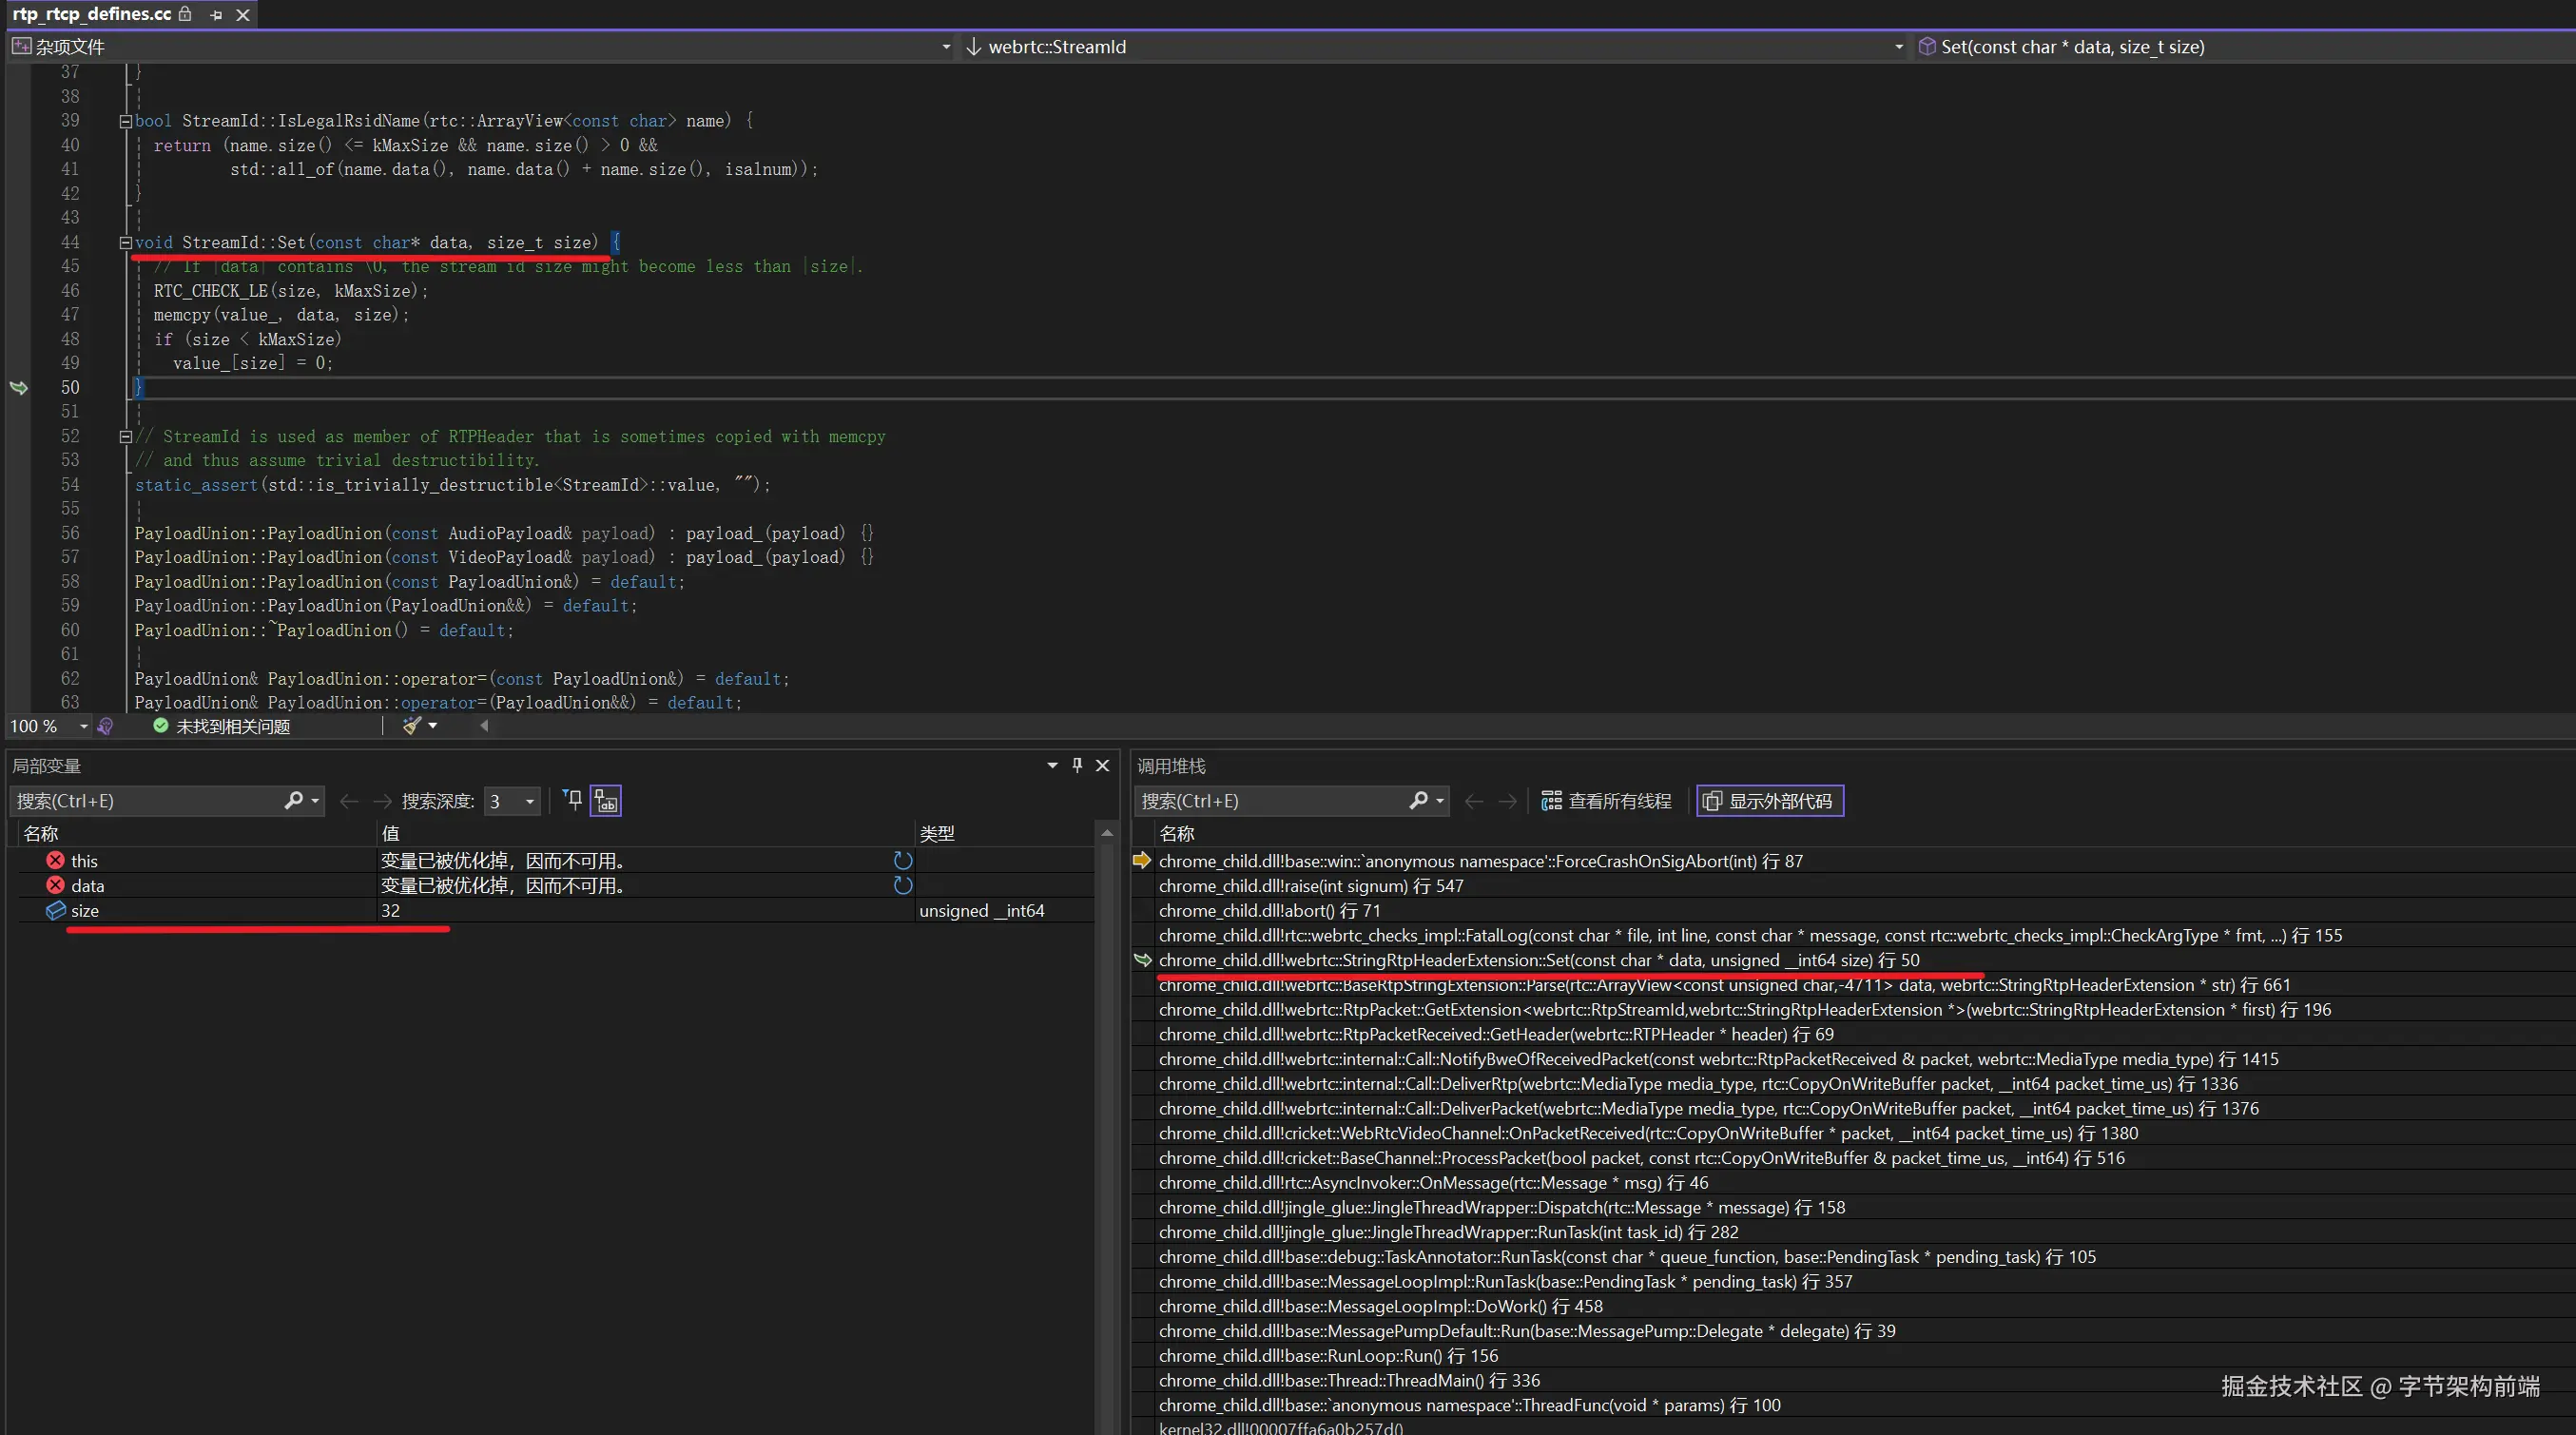Image resolution: width=2576 pixels, height=1435 pixels.
Task: Click the Locals search input field
Action: (x=150, y=800)
